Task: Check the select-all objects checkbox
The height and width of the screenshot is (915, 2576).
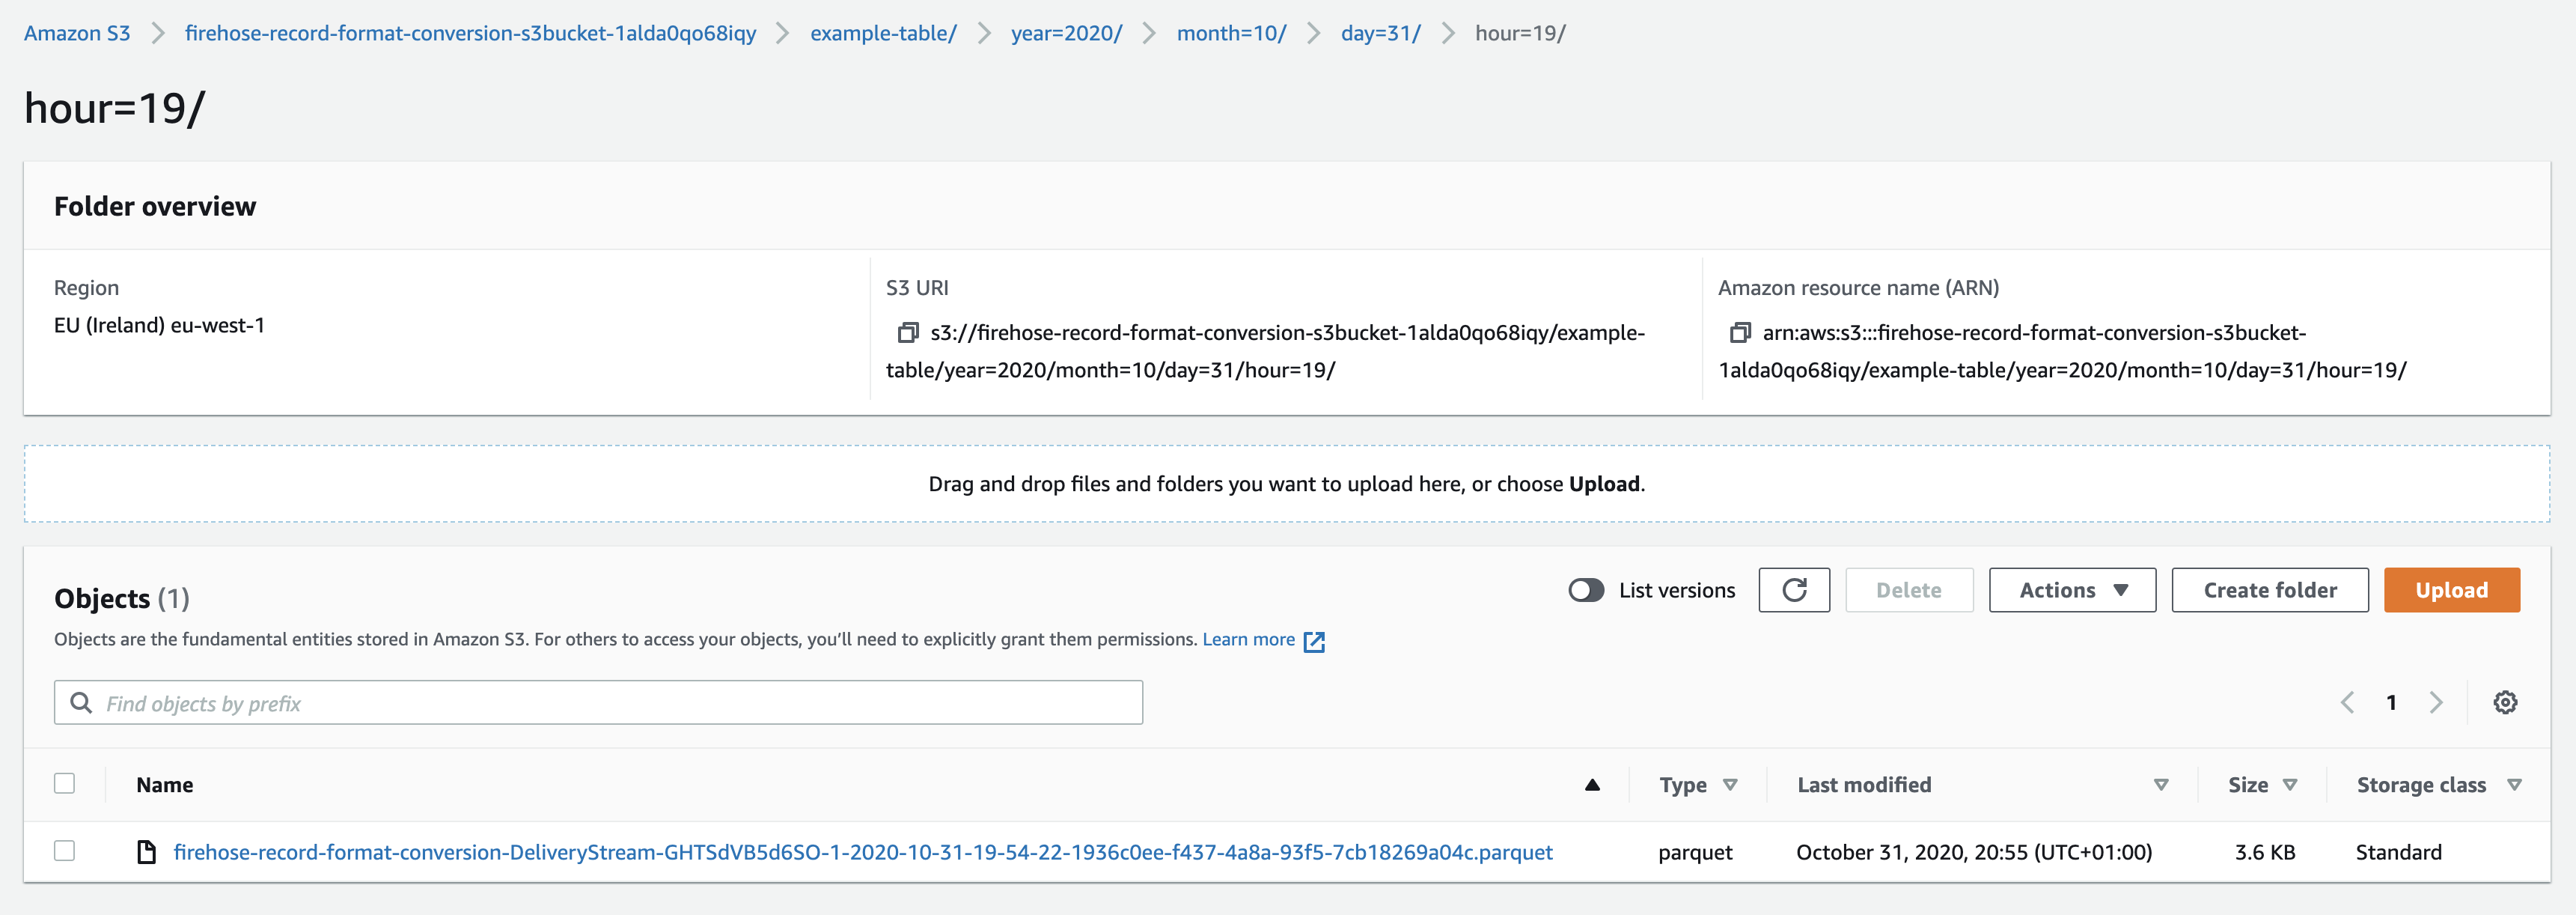Action: [x=65, y=783]
